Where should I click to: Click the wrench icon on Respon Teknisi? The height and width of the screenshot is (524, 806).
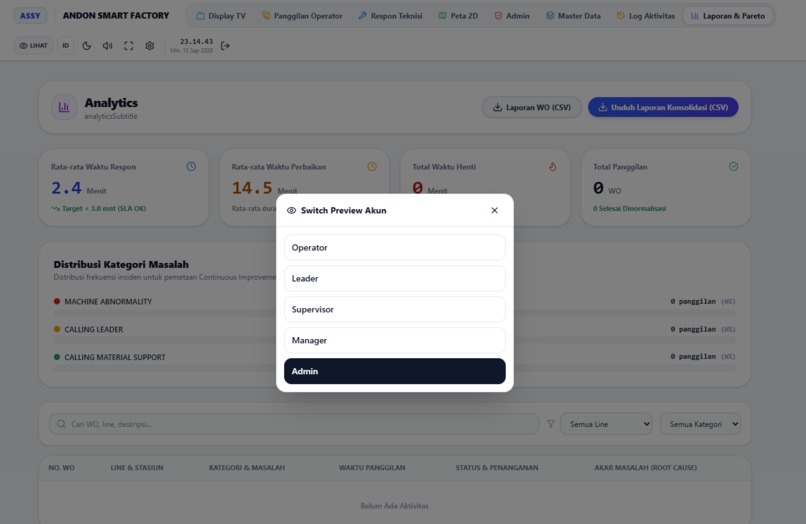point(362,16)
